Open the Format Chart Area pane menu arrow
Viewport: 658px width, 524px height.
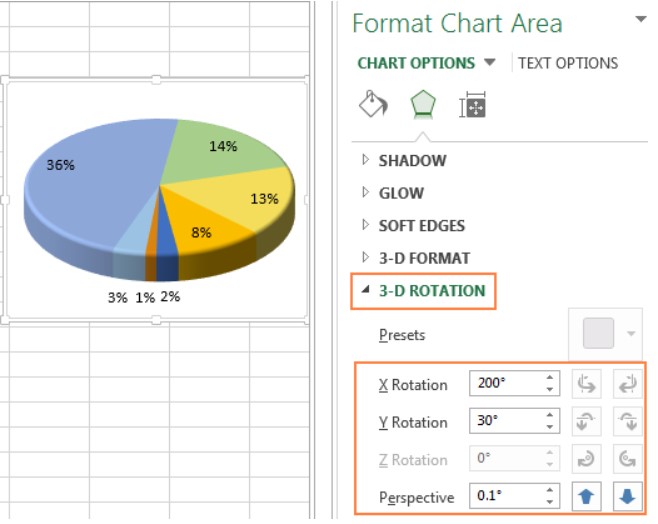click(x=640, y=19)
